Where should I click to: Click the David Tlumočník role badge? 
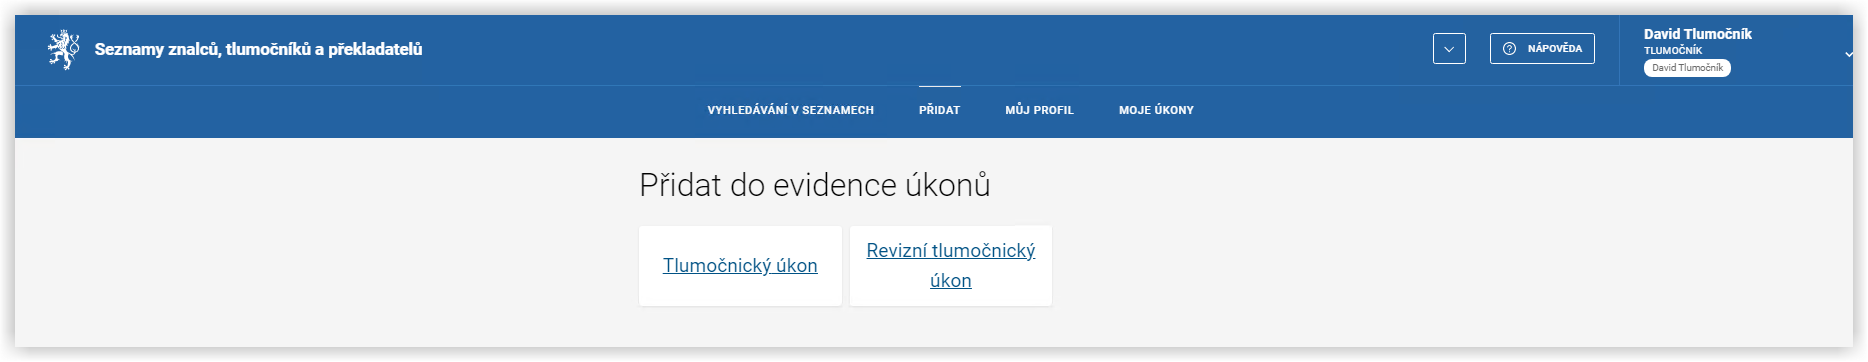(1687, 68)
